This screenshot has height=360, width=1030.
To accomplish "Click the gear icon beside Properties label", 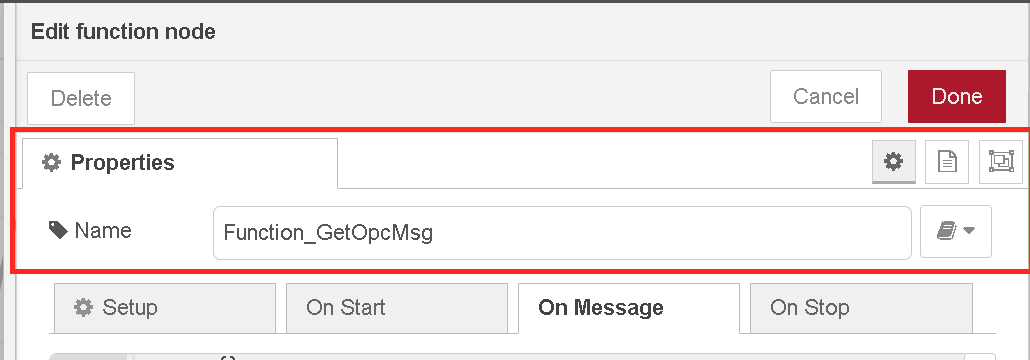I will (x=51, y=162).
